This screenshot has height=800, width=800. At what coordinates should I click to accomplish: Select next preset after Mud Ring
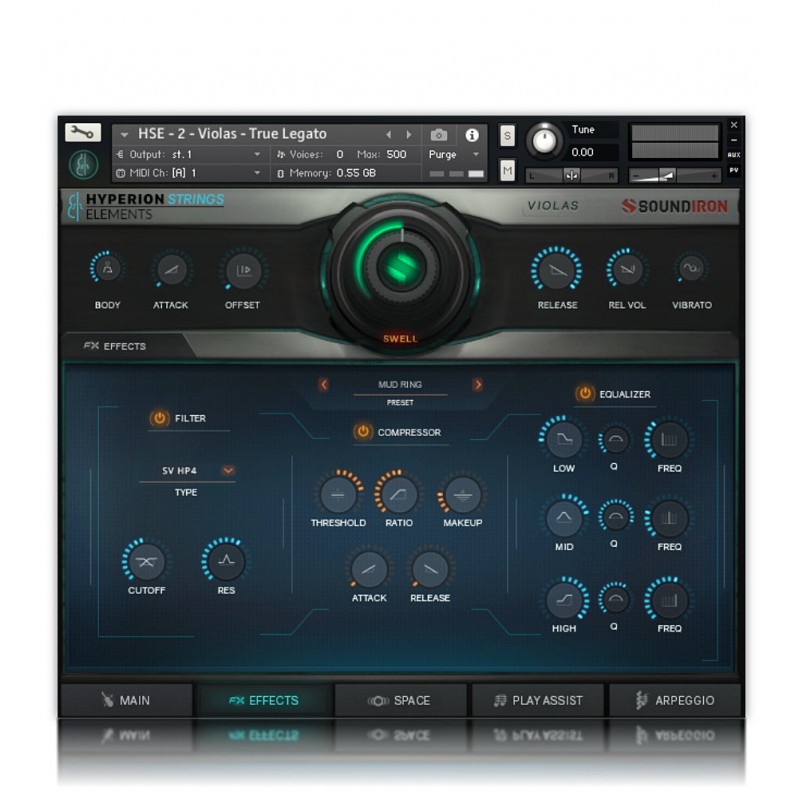point(478,384)
